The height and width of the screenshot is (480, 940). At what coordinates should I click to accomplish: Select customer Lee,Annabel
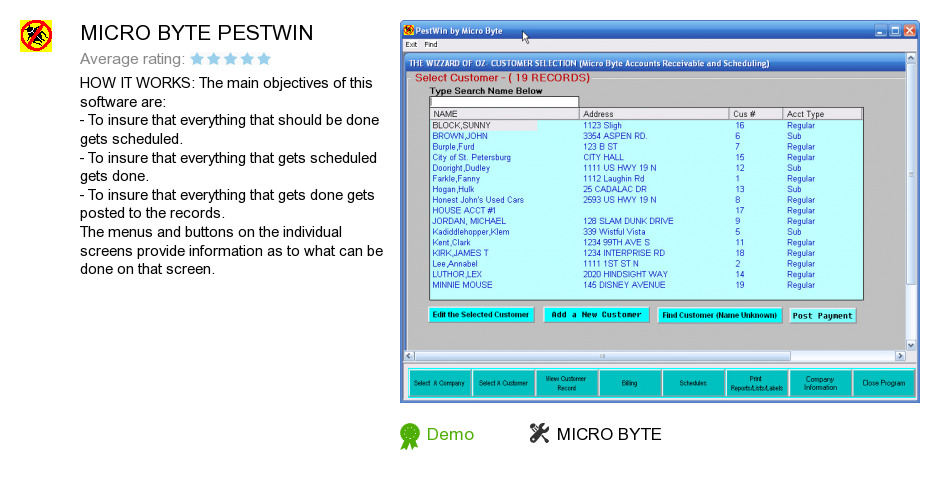455,264
